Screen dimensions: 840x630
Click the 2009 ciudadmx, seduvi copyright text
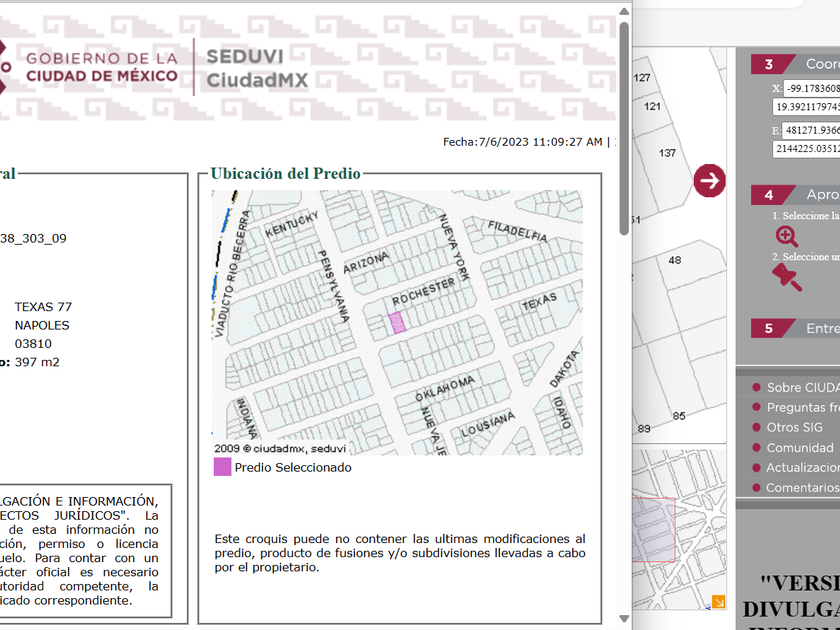[280, 448]
